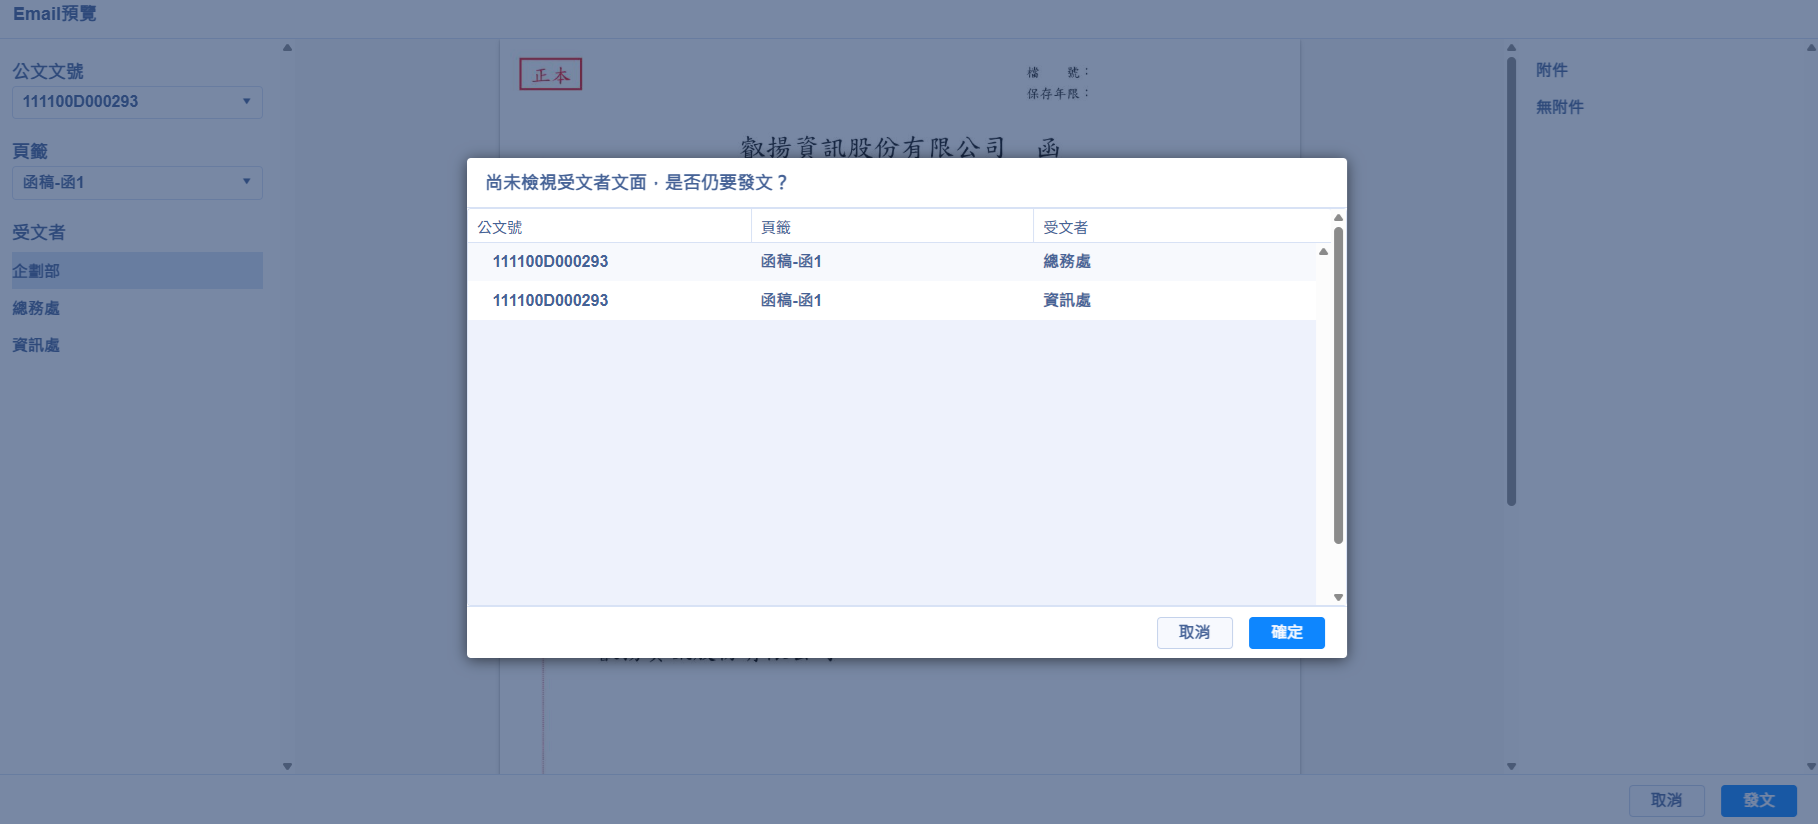Click the 確定 confirm button
1818x824 pixels.
pyautogui.click(x=1286, y=632)
